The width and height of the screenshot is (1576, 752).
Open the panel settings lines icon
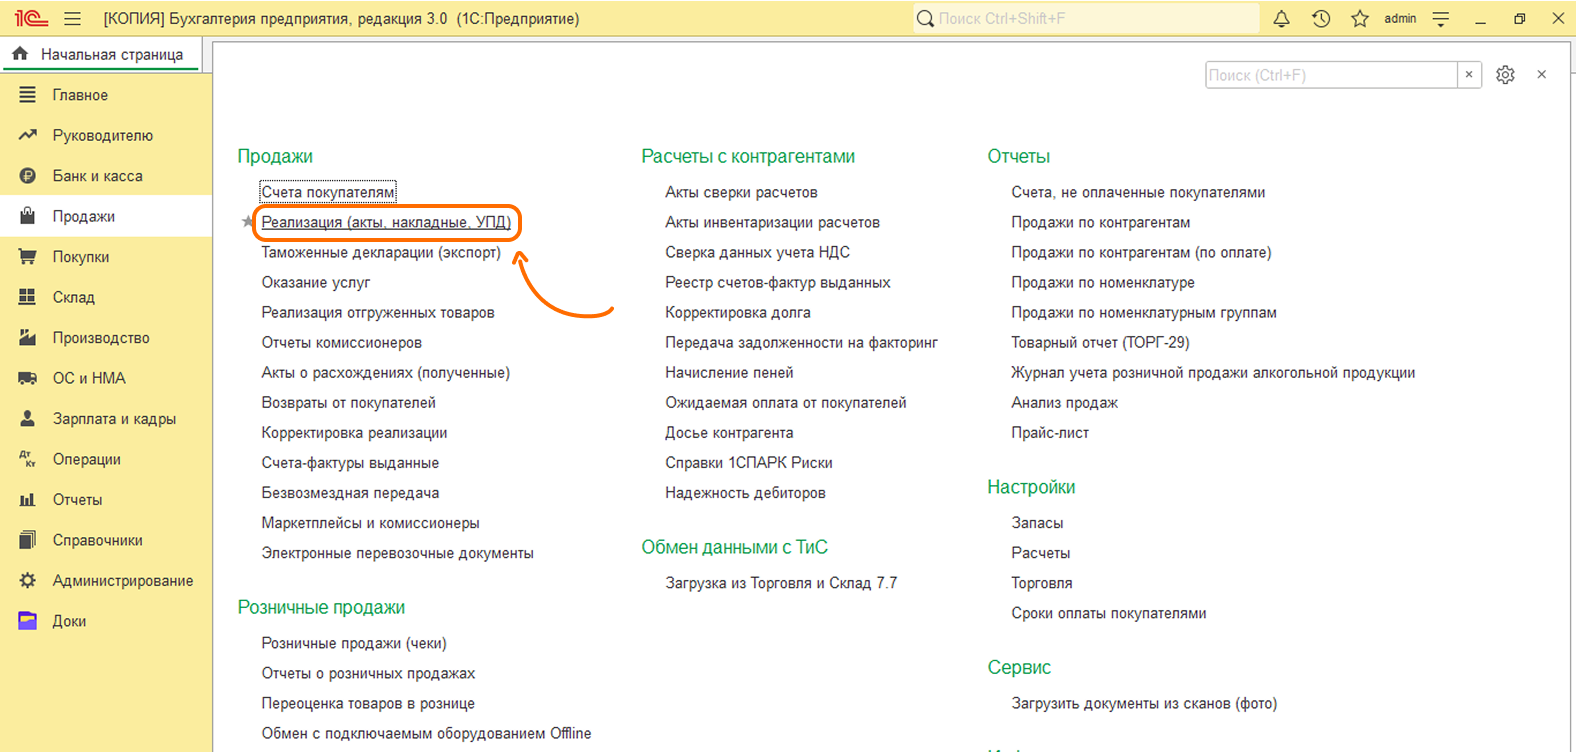coord(1441,19)
